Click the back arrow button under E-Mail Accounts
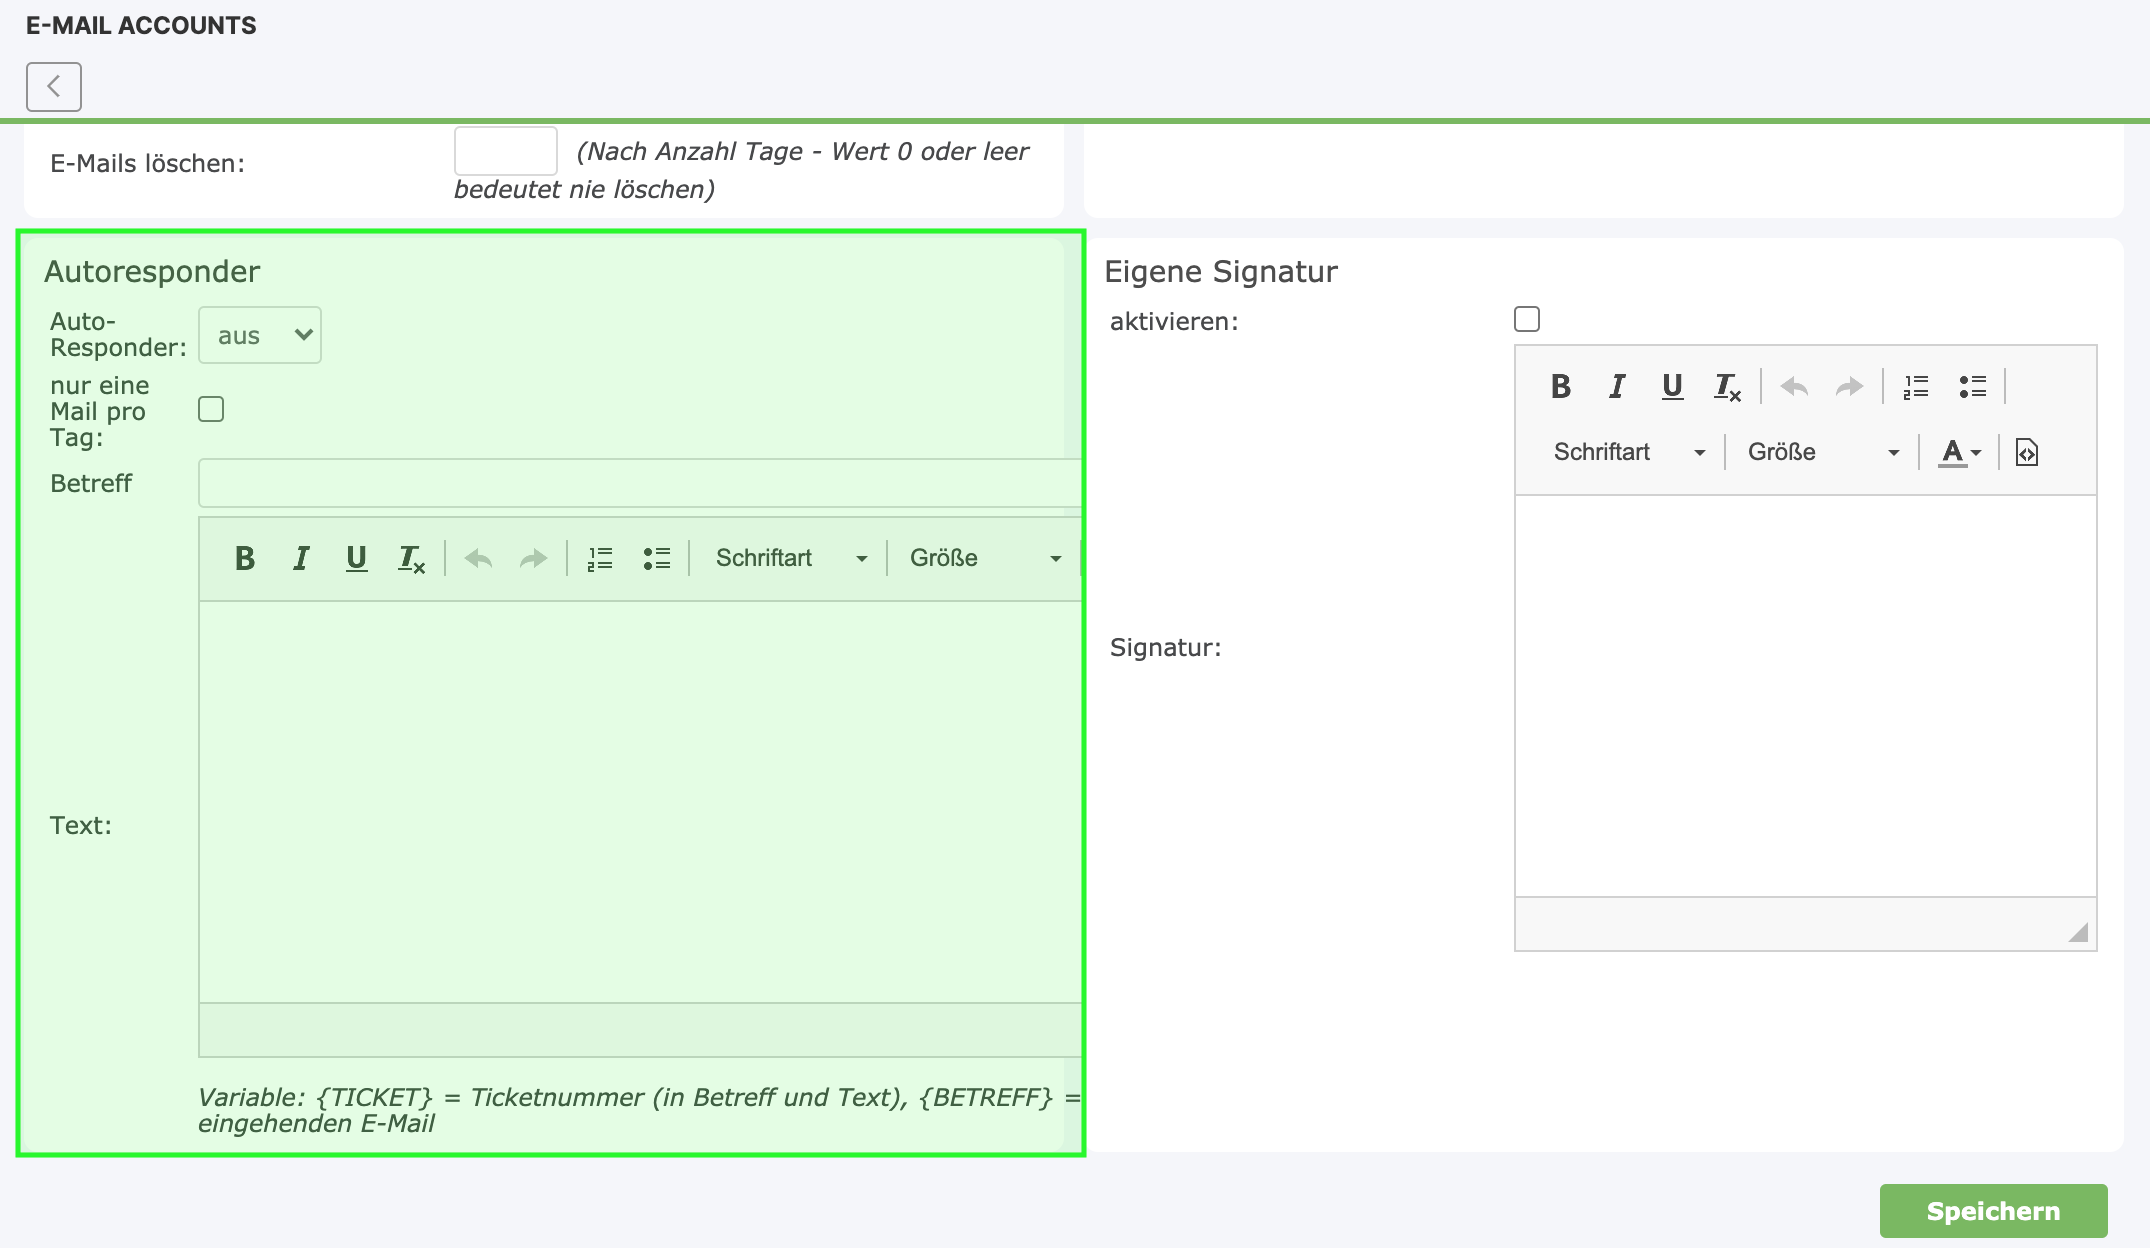 click(54, 87)
